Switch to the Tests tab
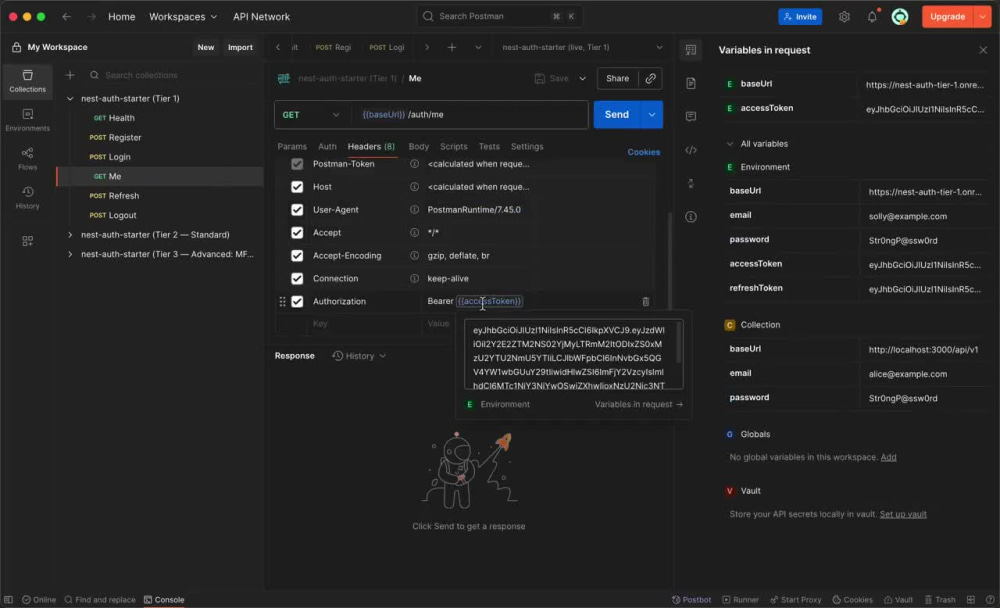This screenshot has width=1000, height=608. tap(489, 147)
